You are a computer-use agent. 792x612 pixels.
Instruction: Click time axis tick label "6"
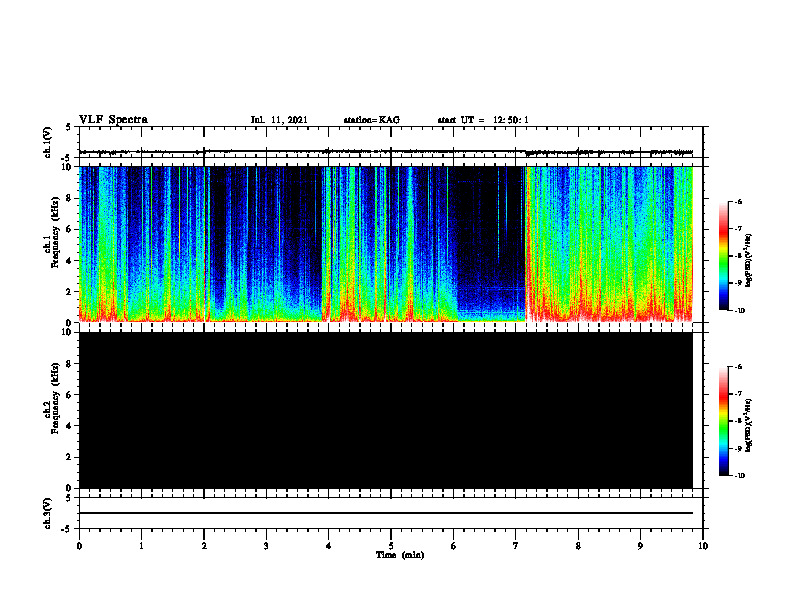click(x=454, y=546)
